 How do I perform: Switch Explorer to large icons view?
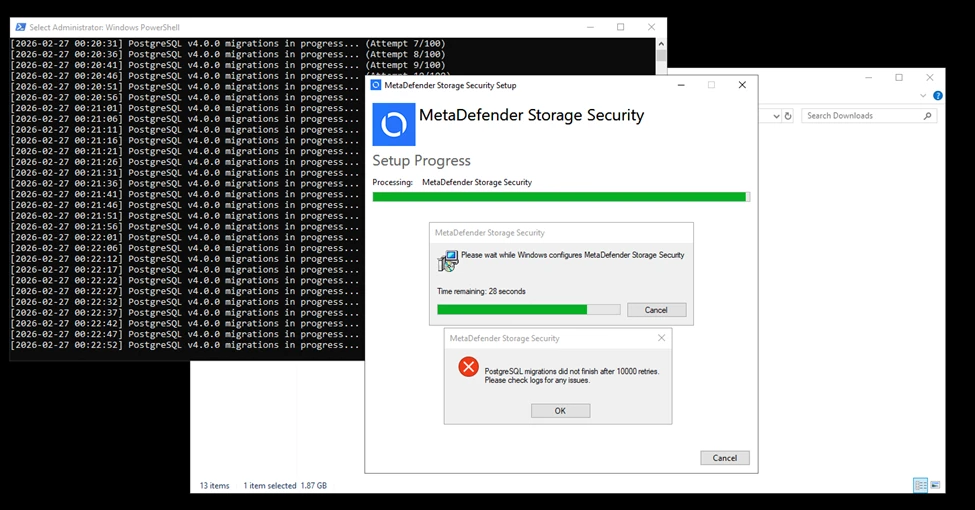click(x=936, y=485)
